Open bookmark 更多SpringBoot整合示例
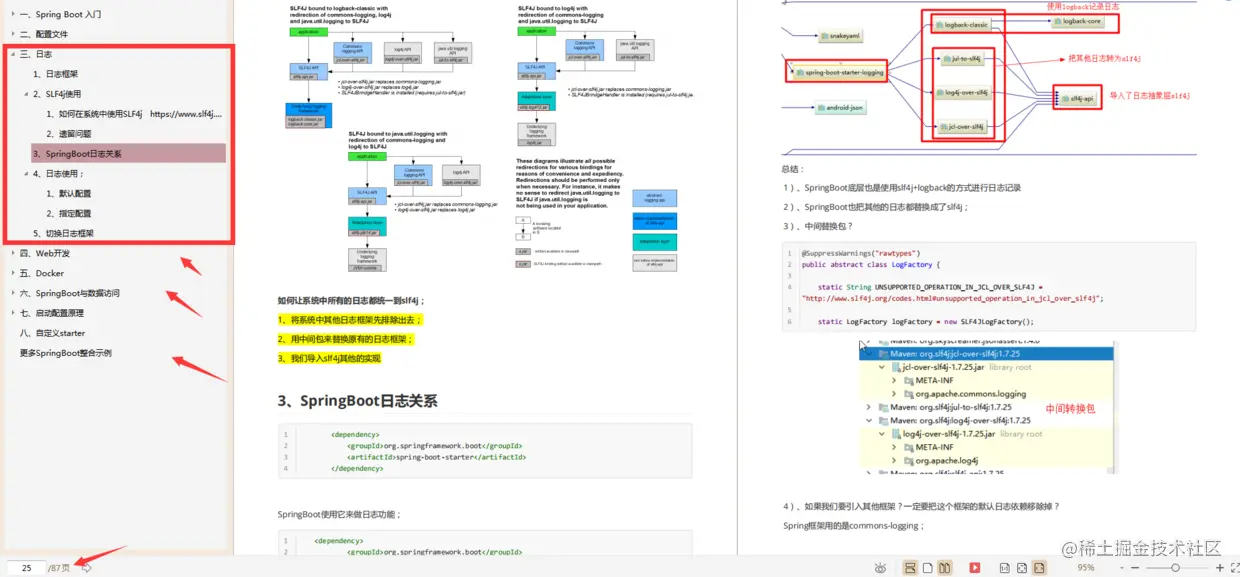 click(x=66, y=353)
